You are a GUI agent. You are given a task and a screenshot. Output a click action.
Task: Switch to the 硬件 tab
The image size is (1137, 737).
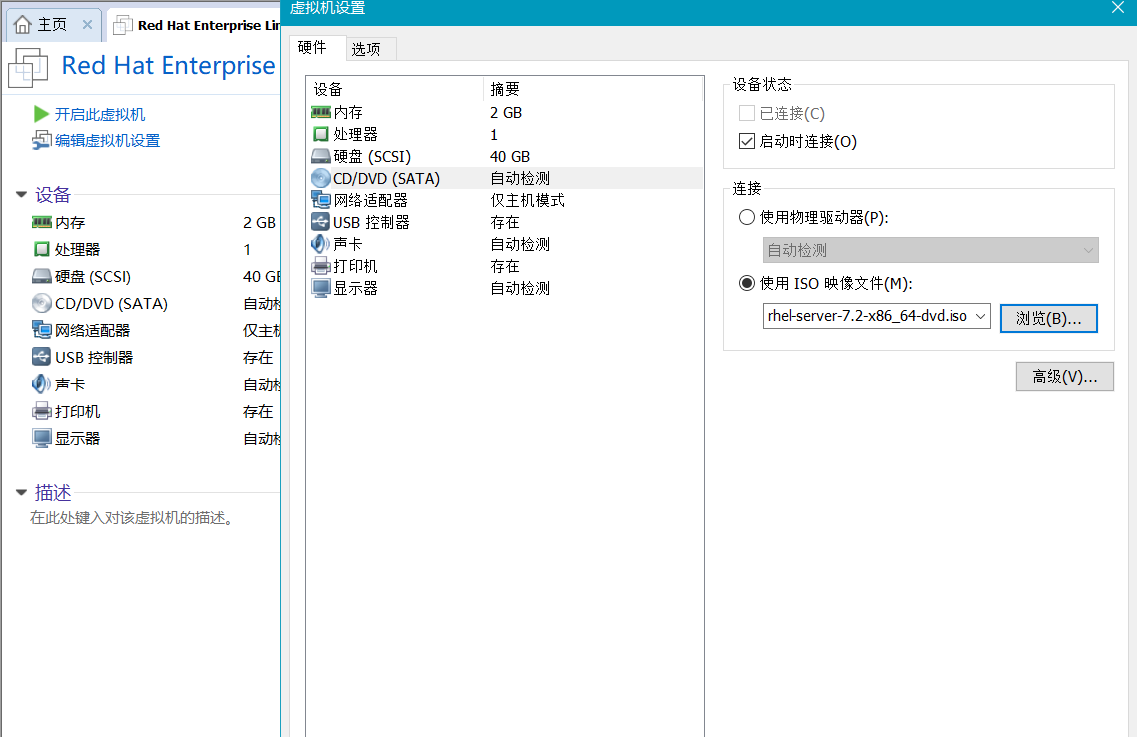pos(317,47)
